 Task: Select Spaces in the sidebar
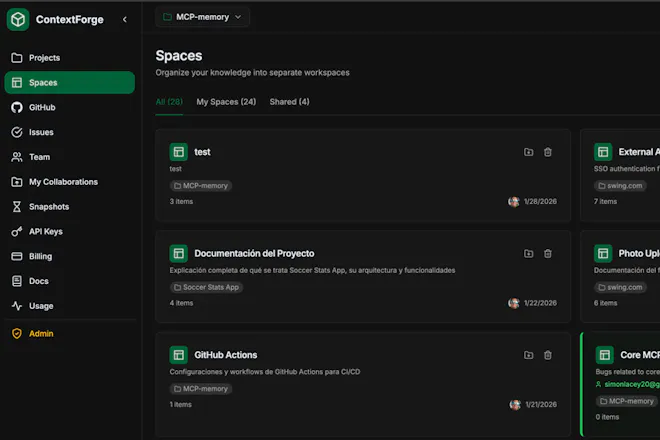(x=70, y=83)
